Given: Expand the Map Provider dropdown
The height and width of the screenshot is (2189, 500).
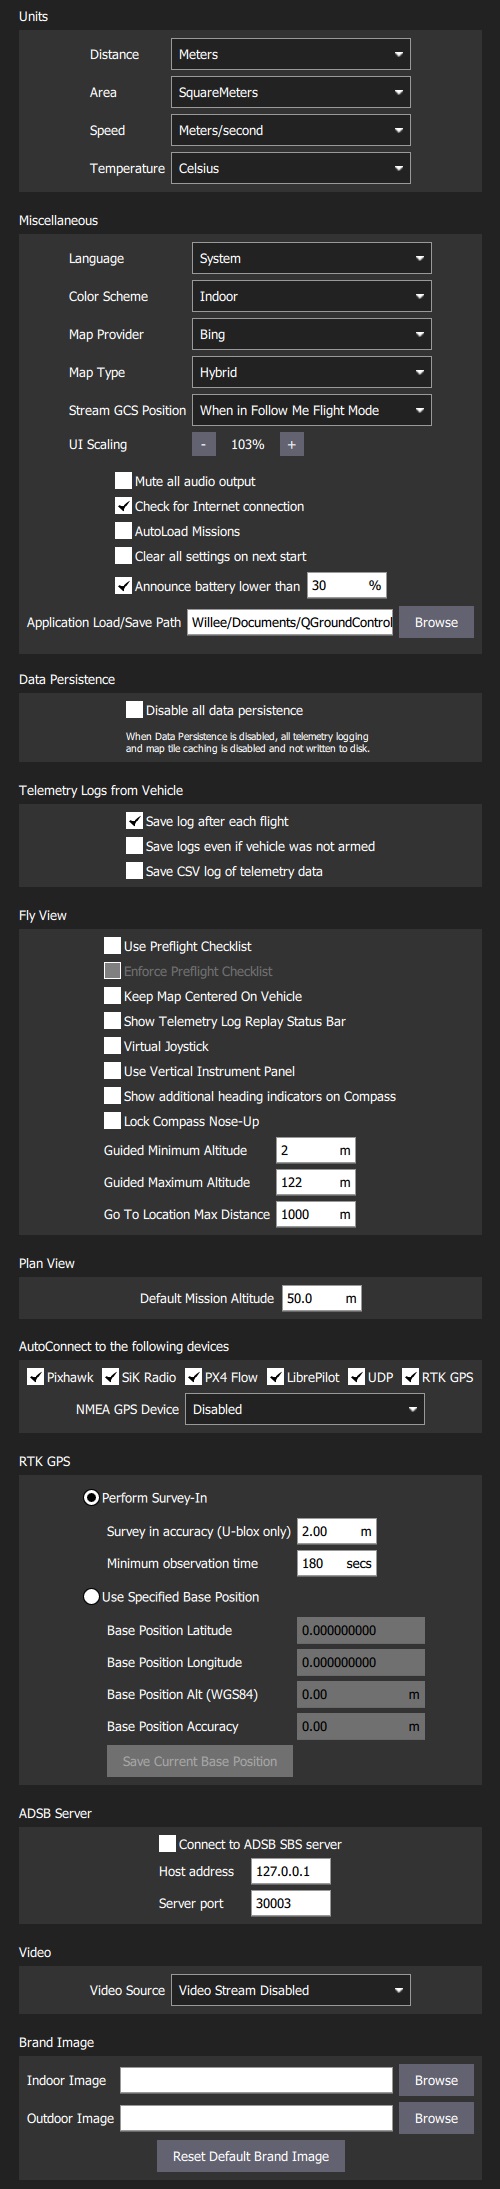Looking at the screenshot, I should click(311, 334).
